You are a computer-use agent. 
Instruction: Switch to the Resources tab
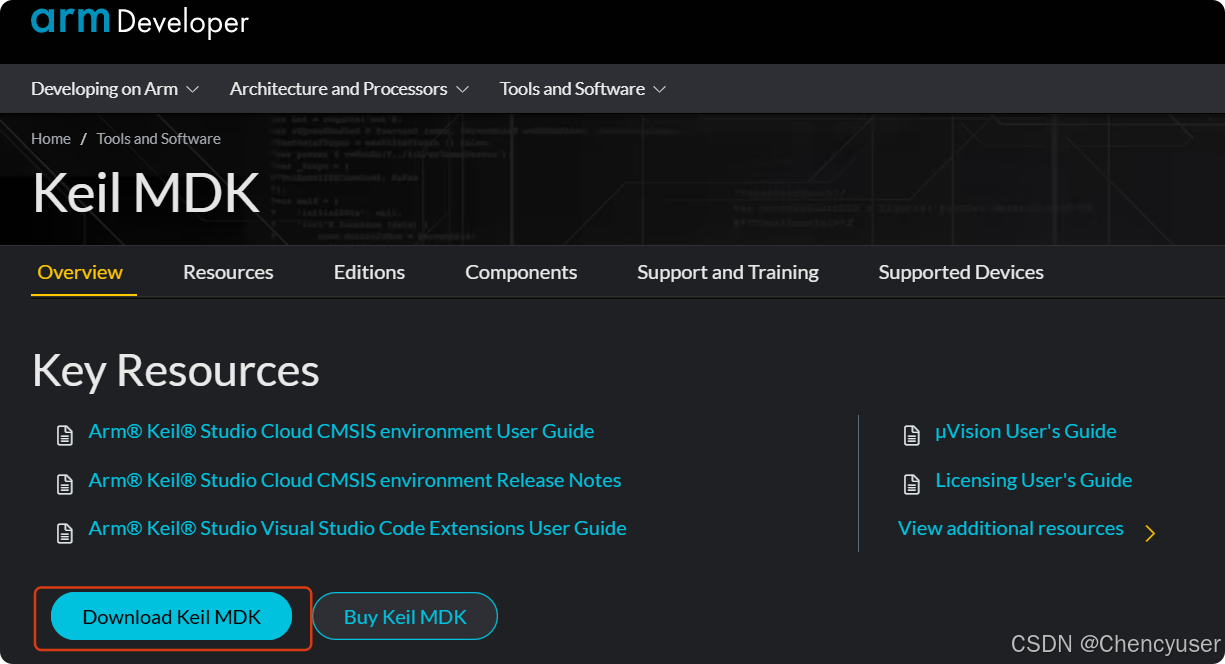228,272
